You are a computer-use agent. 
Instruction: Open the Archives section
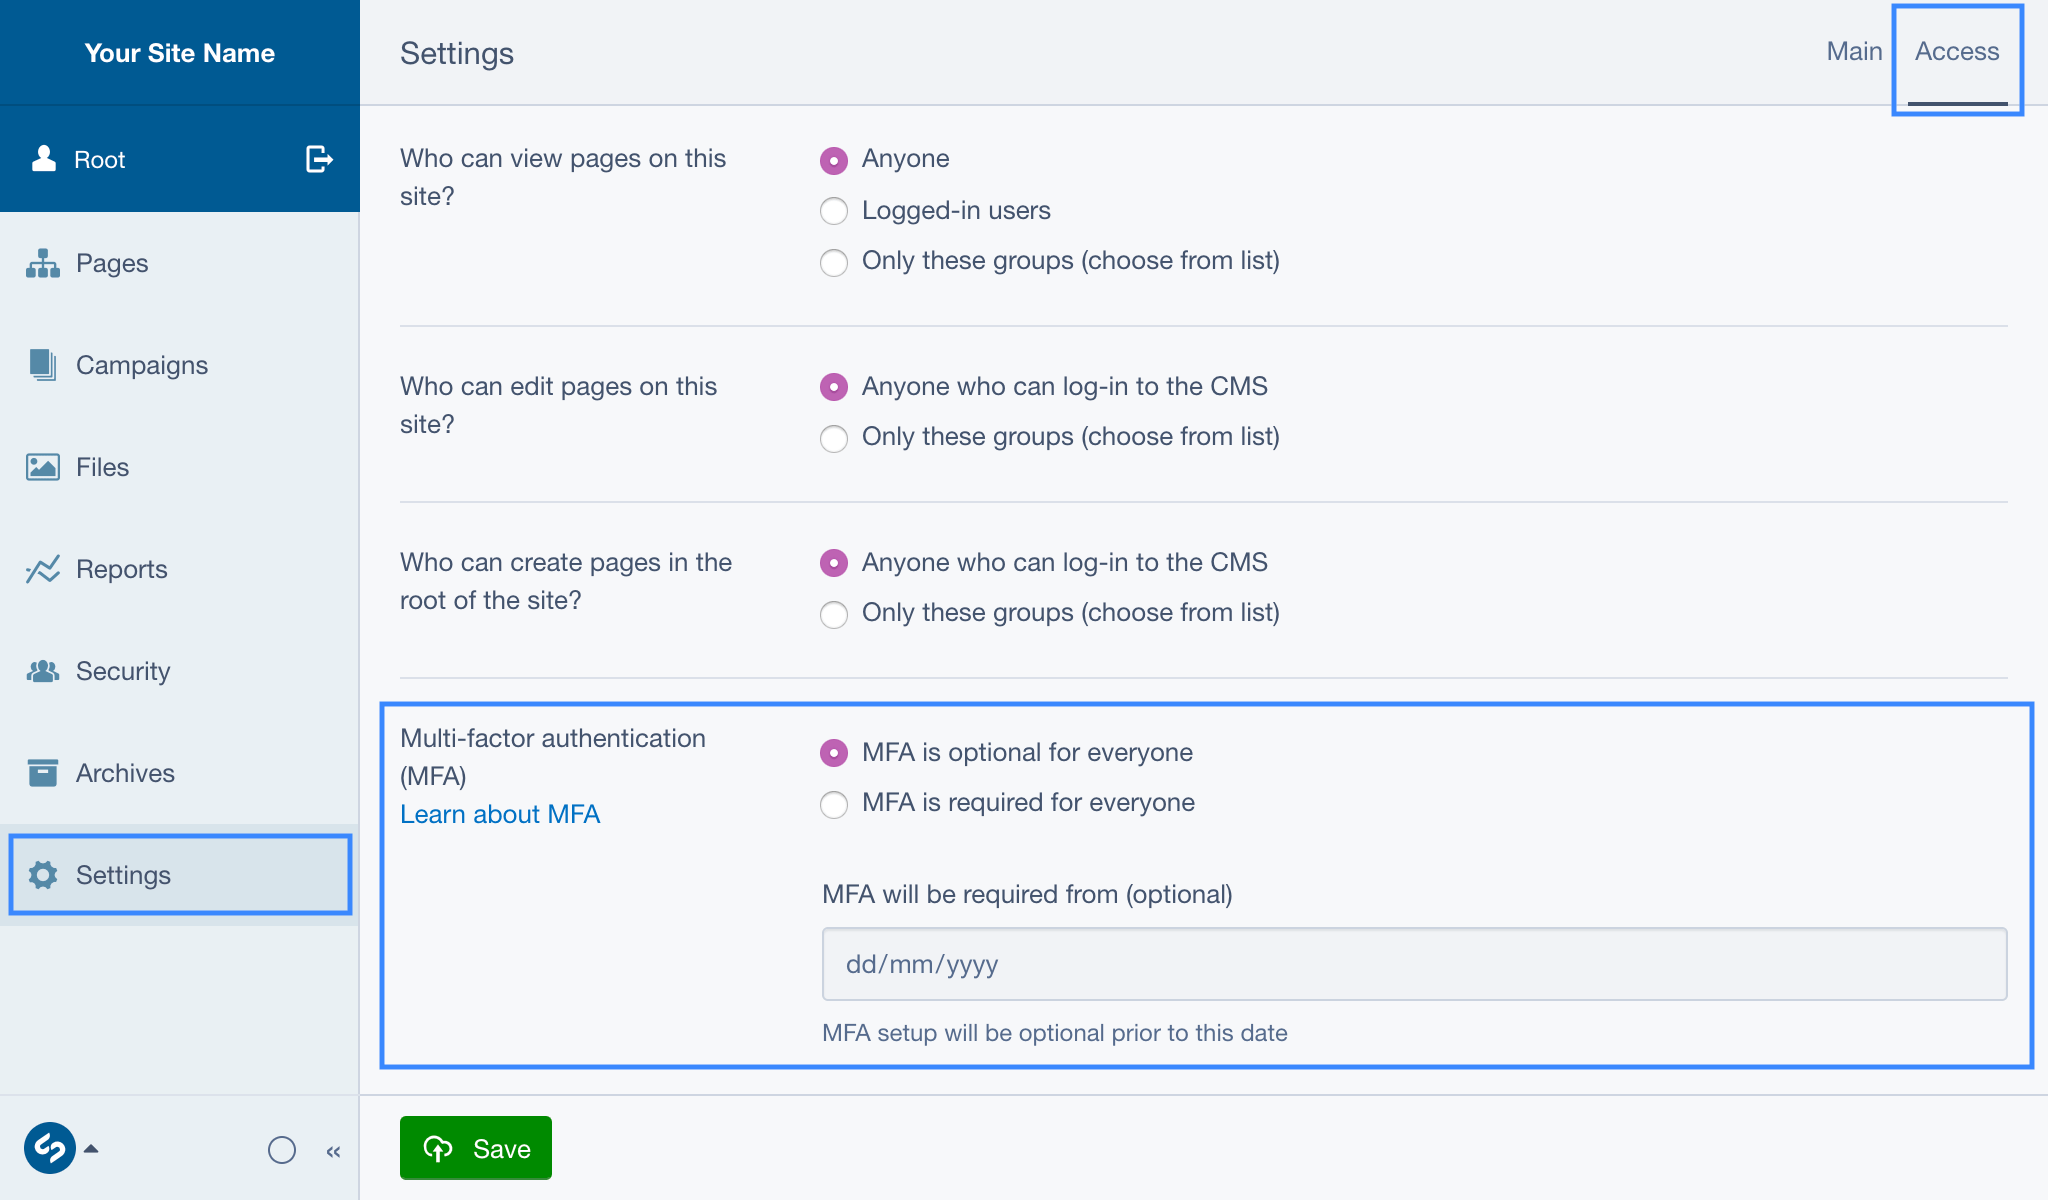[x=125, y=773]
